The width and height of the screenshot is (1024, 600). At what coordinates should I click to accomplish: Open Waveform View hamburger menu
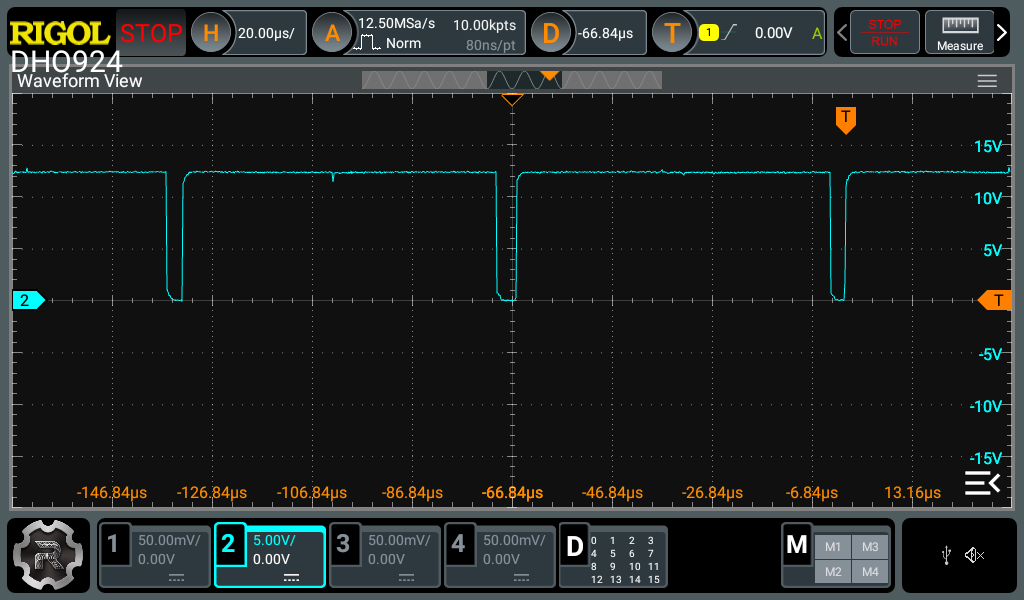click(x=987, y=81)
